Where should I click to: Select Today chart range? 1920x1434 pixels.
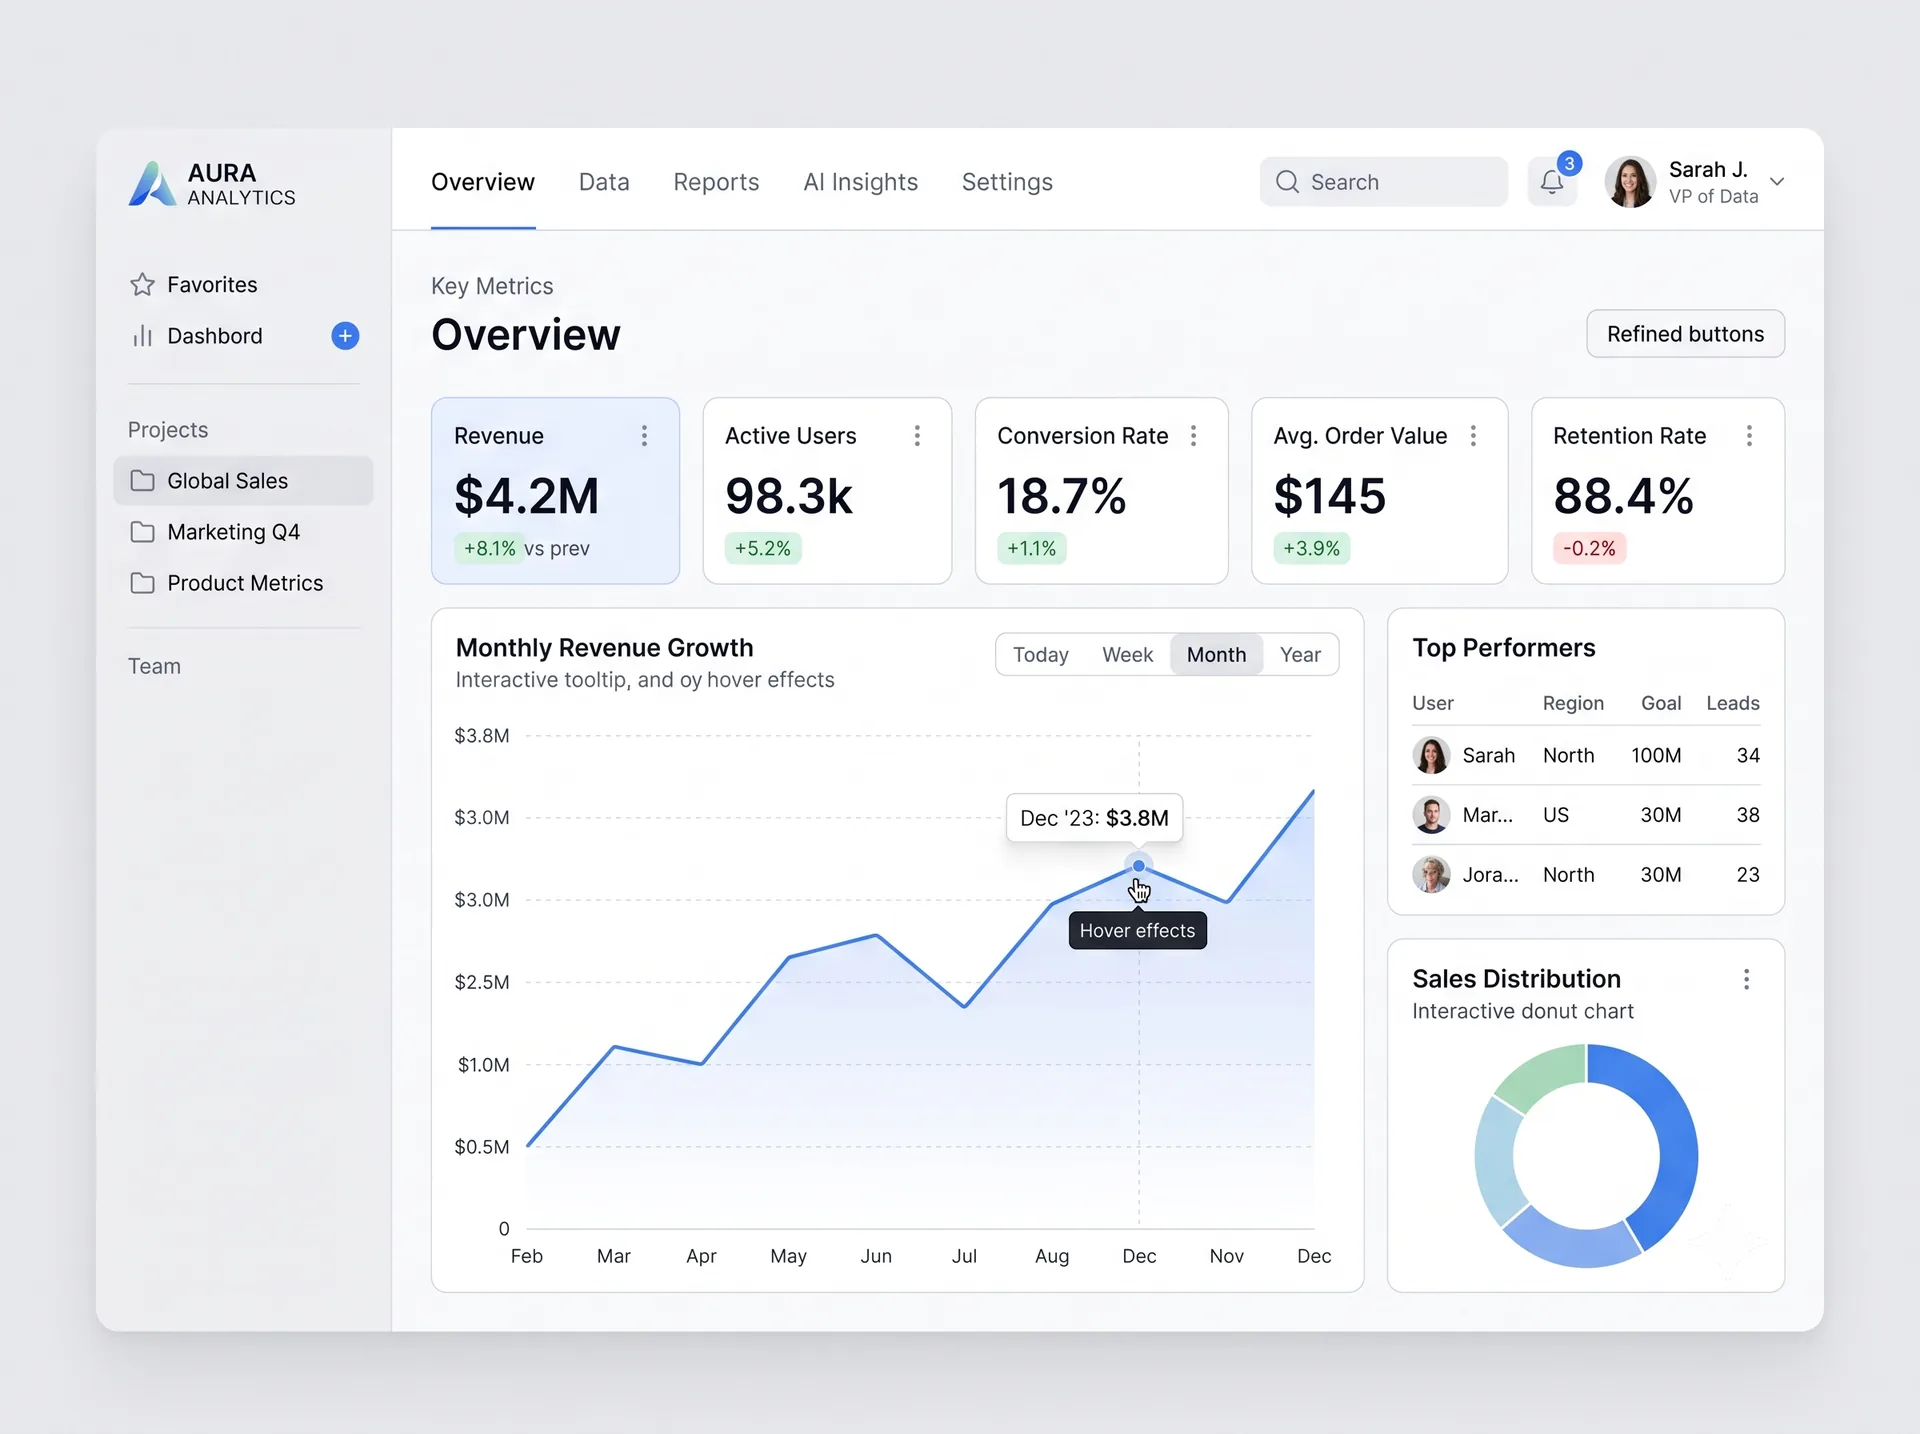point(1040,655)
